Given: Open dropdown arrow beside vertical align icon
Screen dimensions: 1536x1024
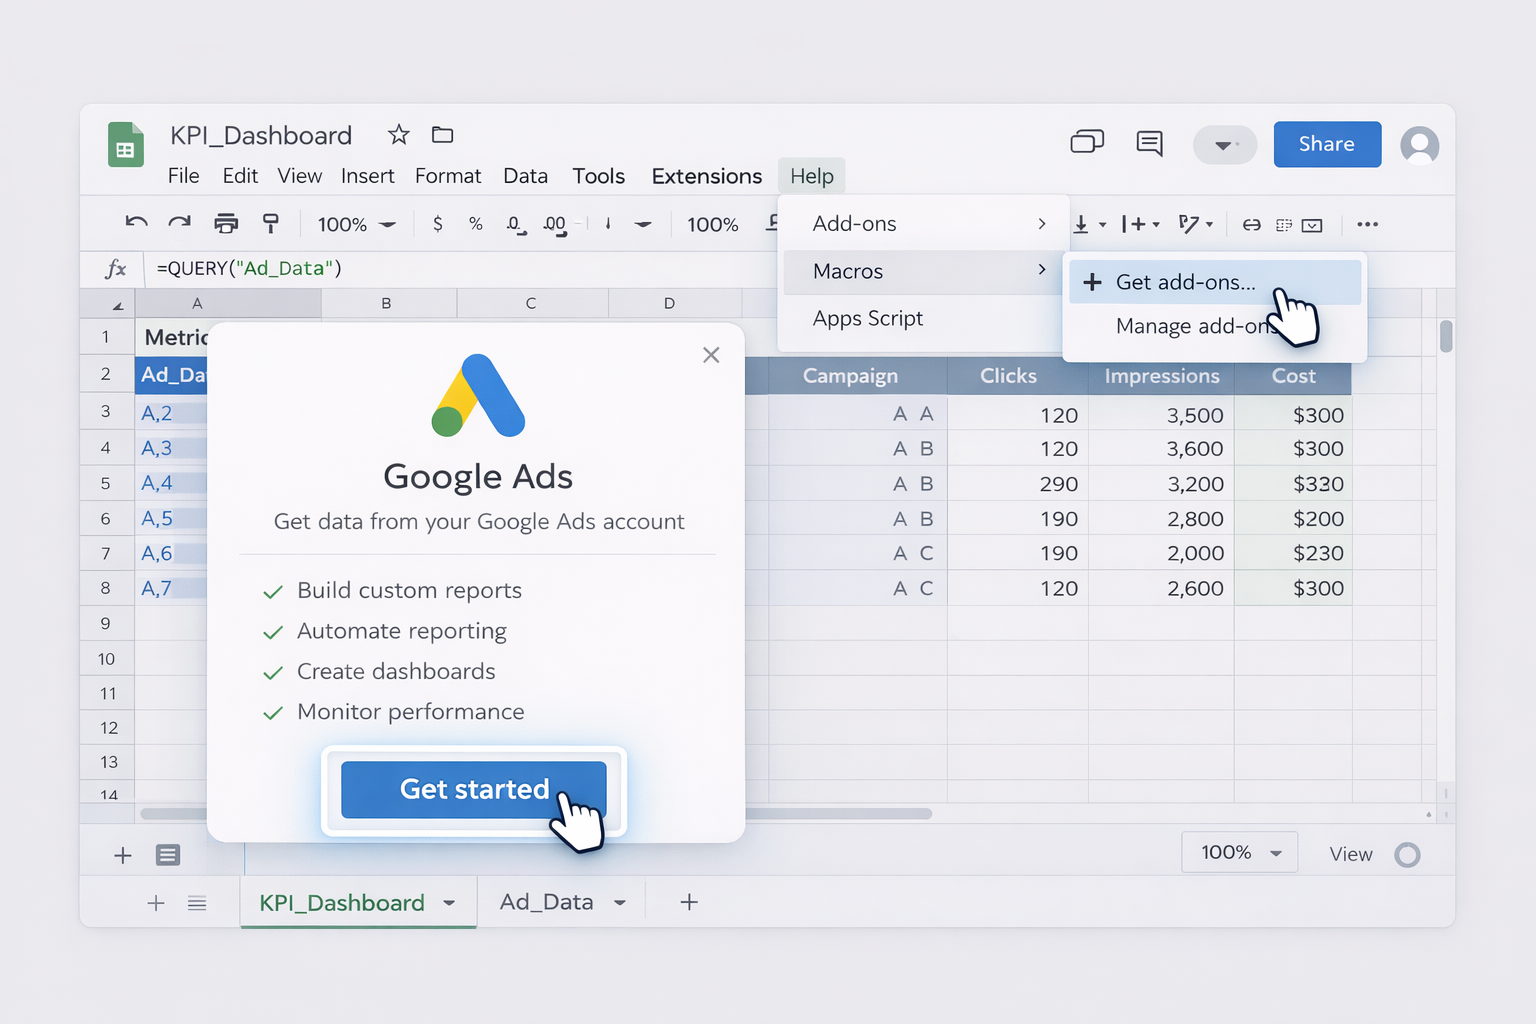Looking at the screenshot, I should [x=1103, y=225].
